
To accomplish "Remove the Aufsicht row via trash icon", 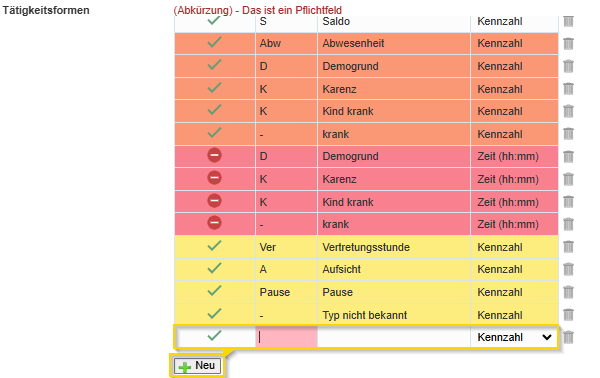I will click(x=568, y=269).
